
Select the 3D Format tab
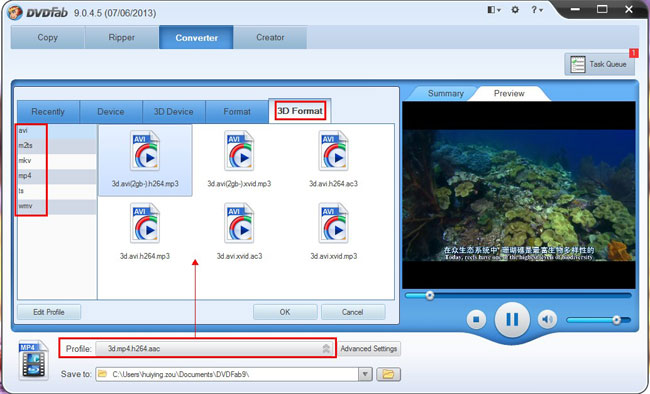pyautogui.click(x=300, y=111)
